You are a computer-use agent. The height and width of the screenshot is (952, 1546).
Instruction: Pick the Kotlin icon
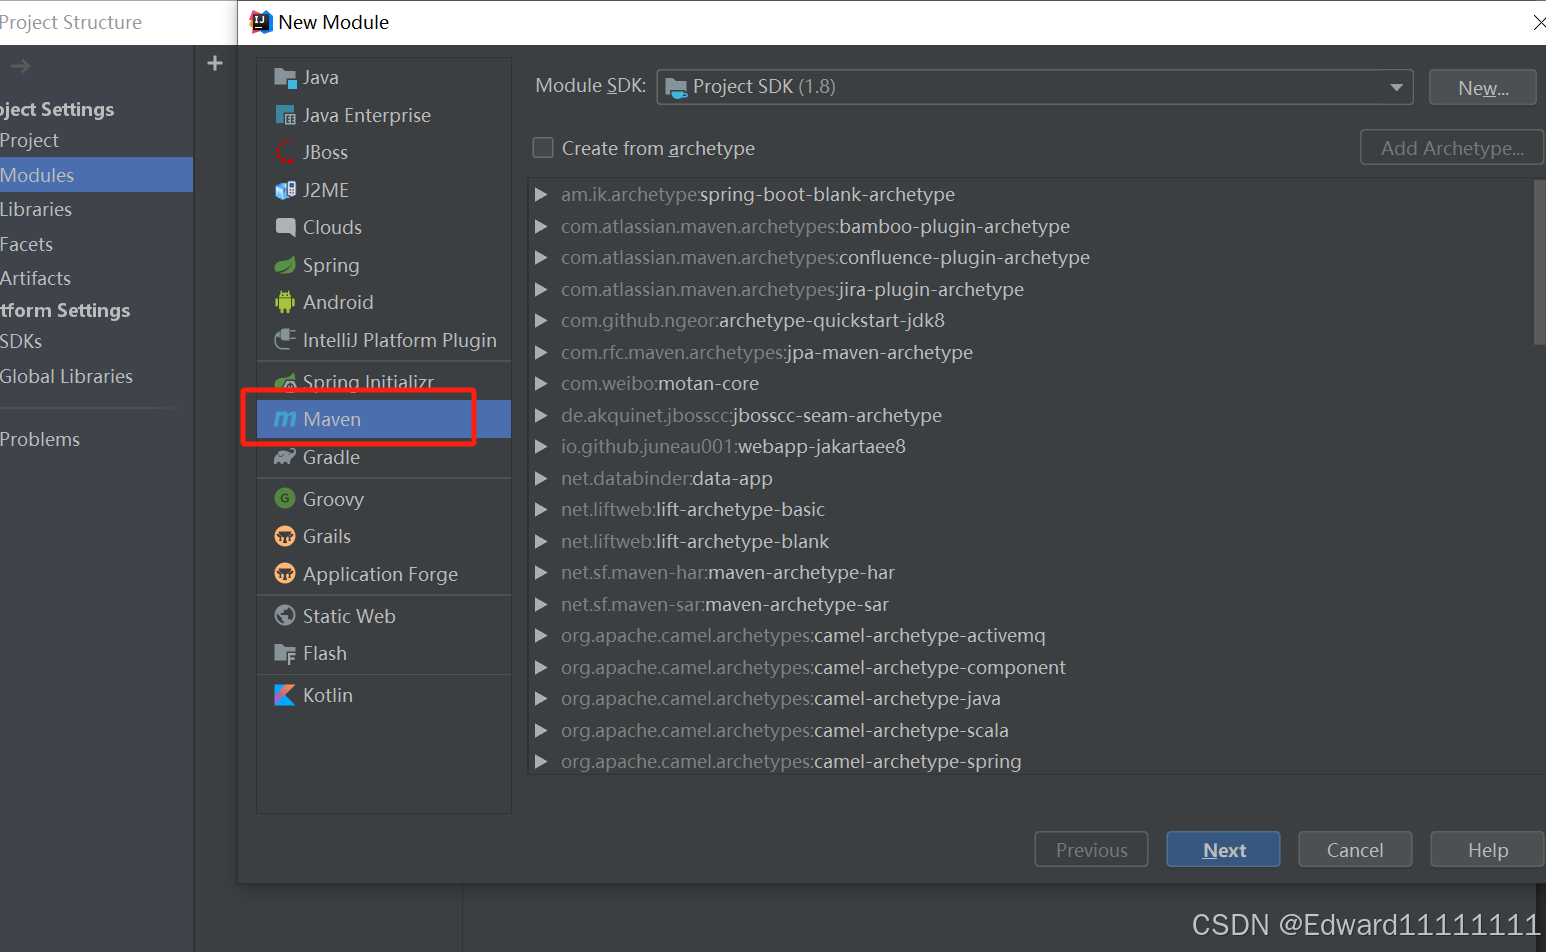tap(285, 695)
